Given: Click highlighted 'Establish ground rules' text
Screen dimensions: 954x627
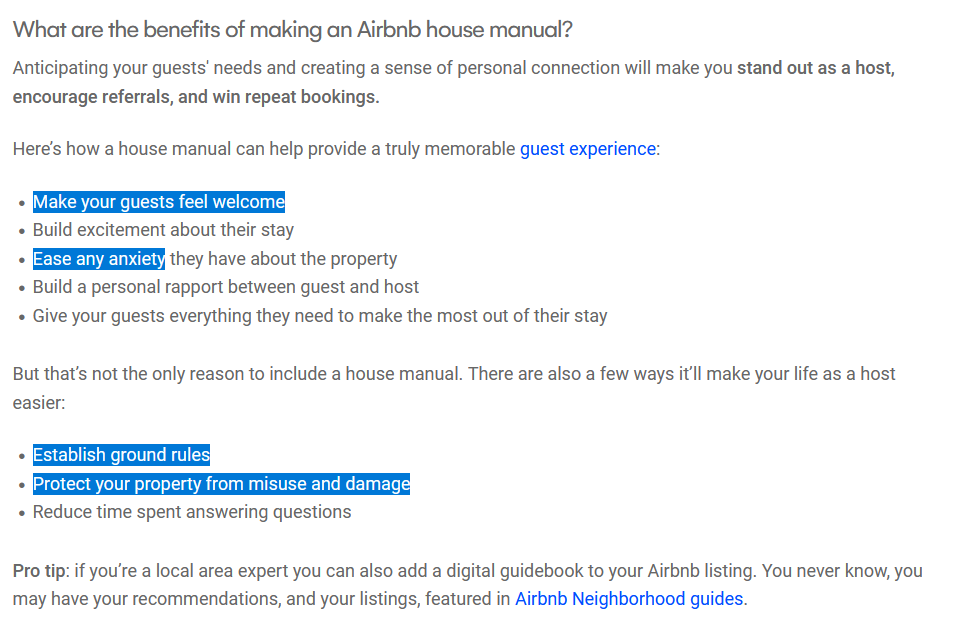Looking at the screenshot, I should tap(121, 455).
